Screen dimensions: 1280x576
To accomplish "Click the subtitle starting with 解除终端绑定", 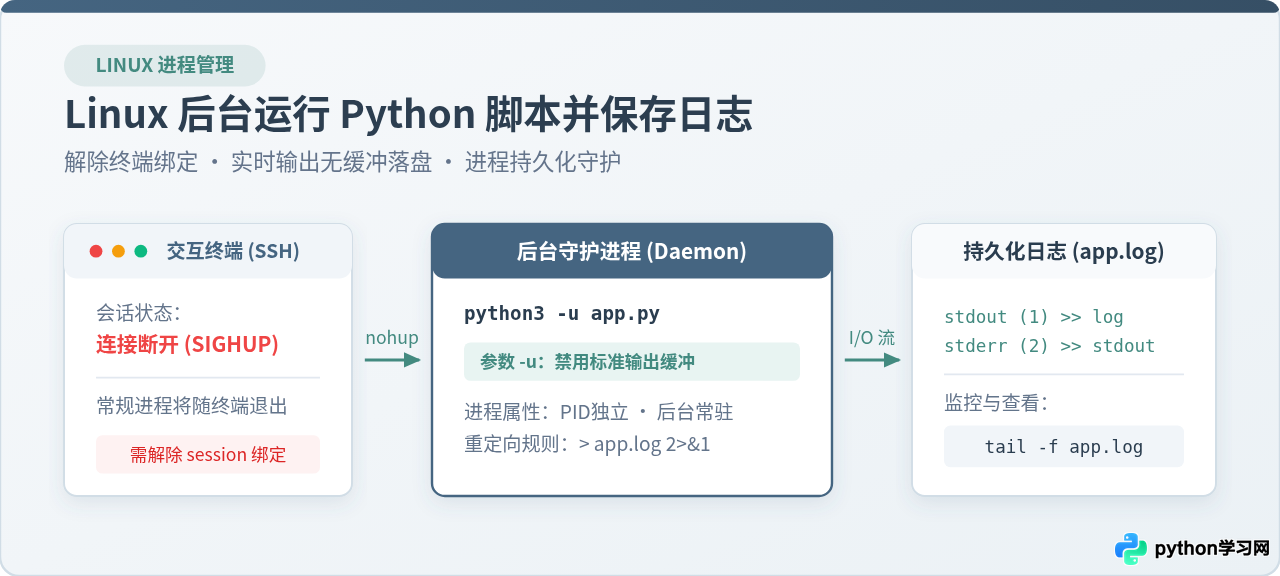I will 343,162.
